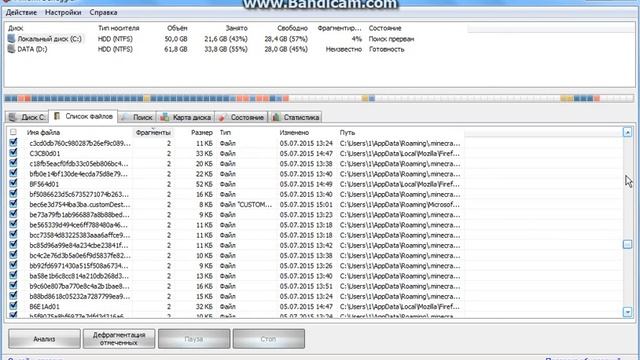
Task: Click the Готовность status text
Action: (387, 49)
